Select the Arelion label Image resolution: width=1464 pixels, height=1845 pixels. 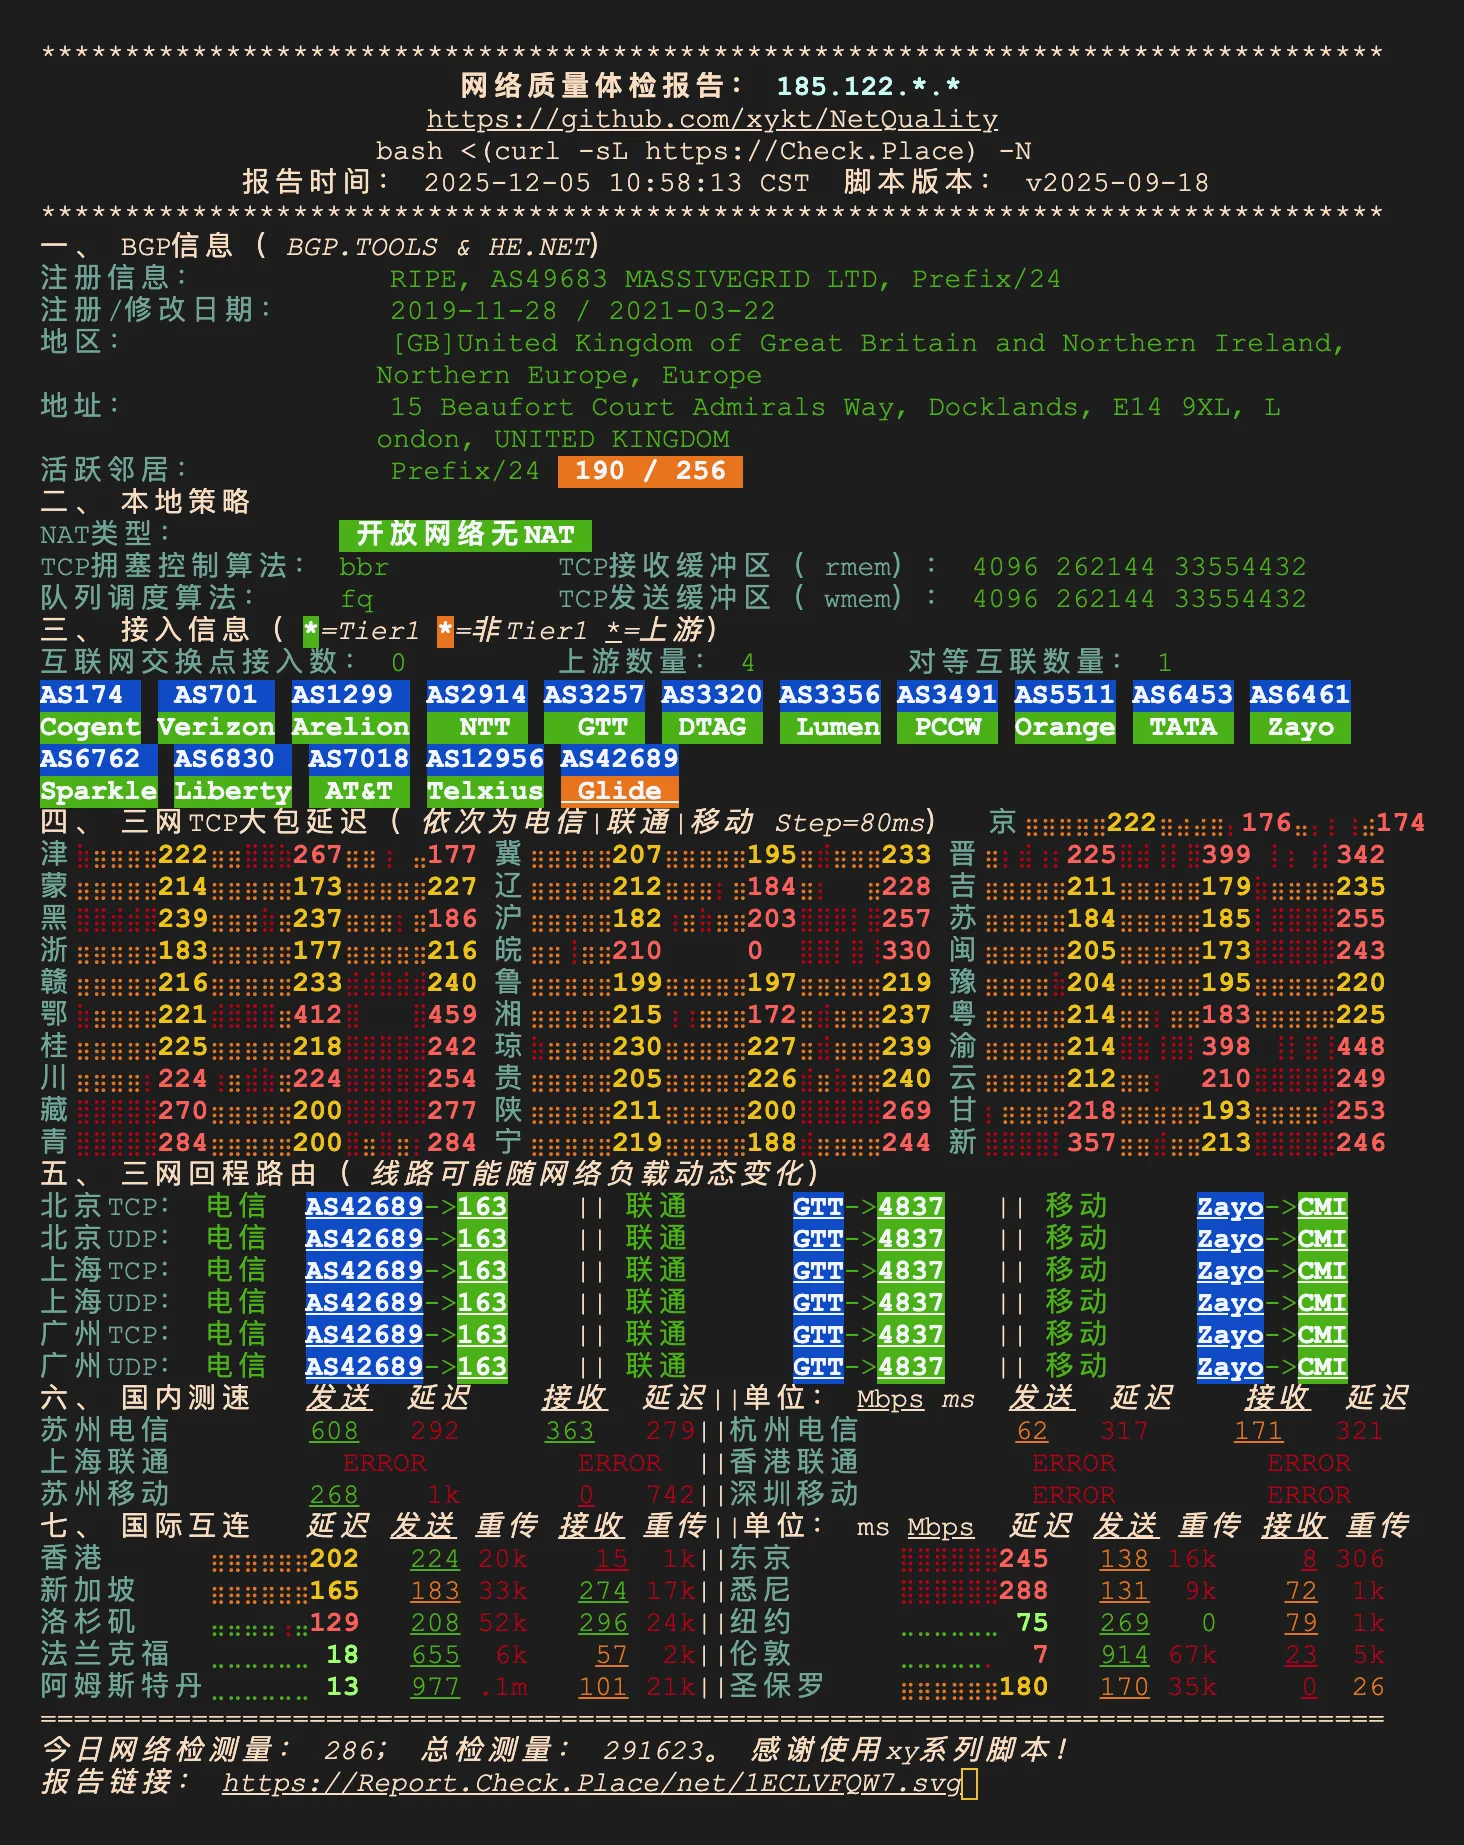pos(350,727)
